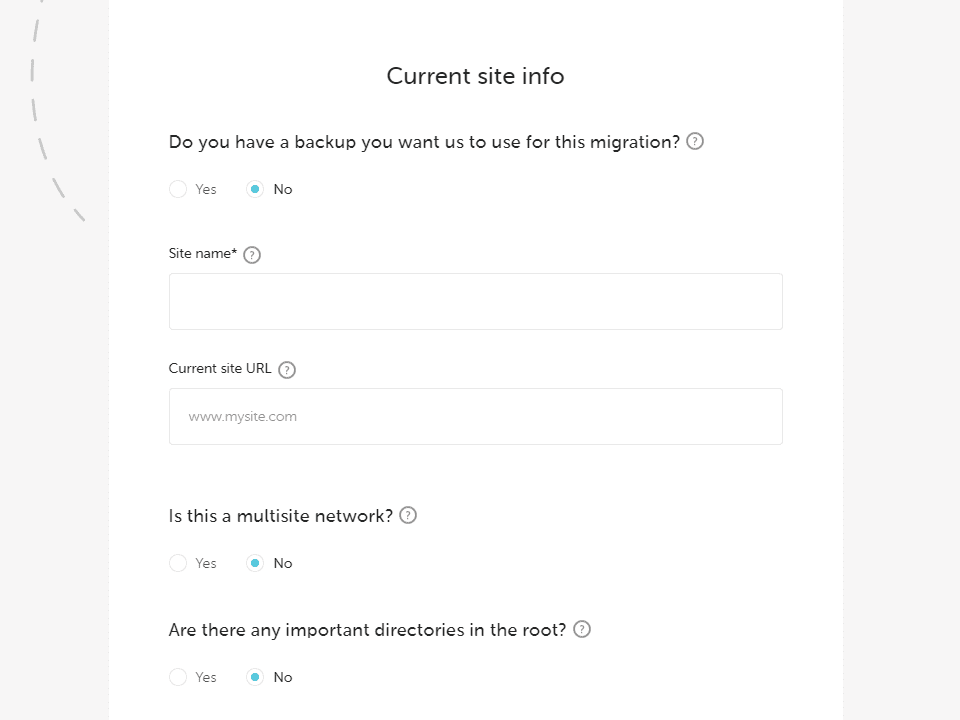
Task: Select No for multisite network
Action: click(255, 563)
